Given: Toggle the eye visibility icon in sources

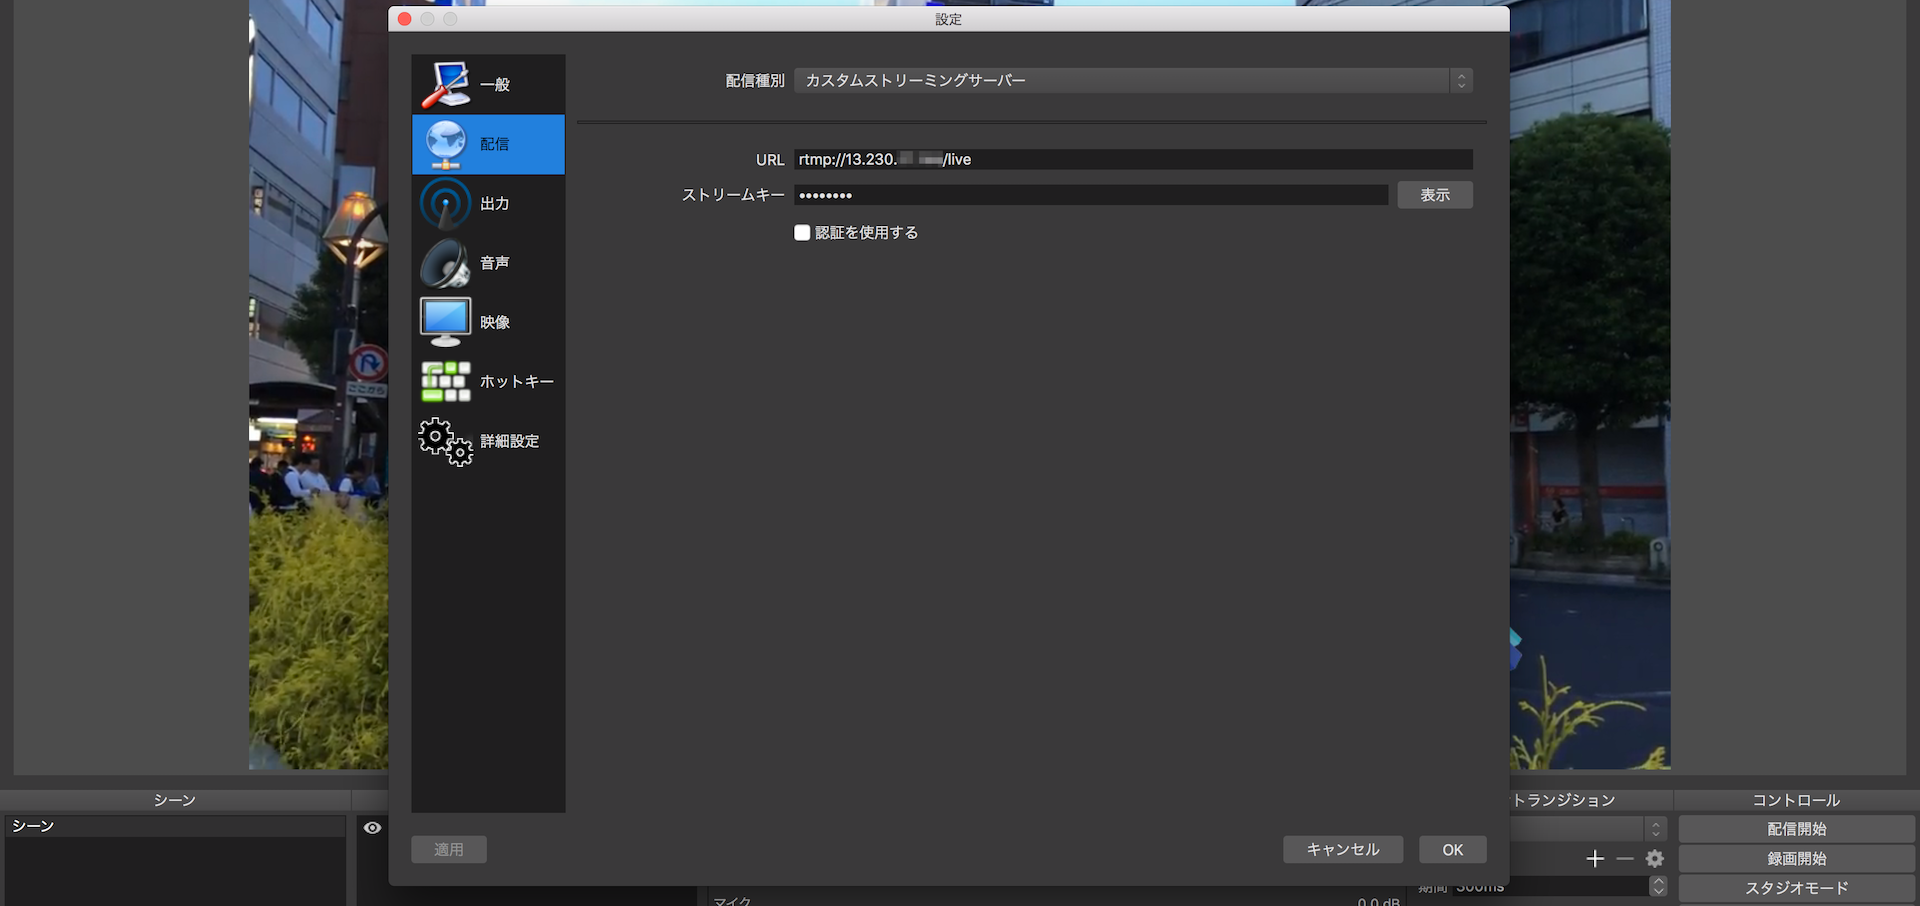Looking at the screenshot, I should pos(372,827).
